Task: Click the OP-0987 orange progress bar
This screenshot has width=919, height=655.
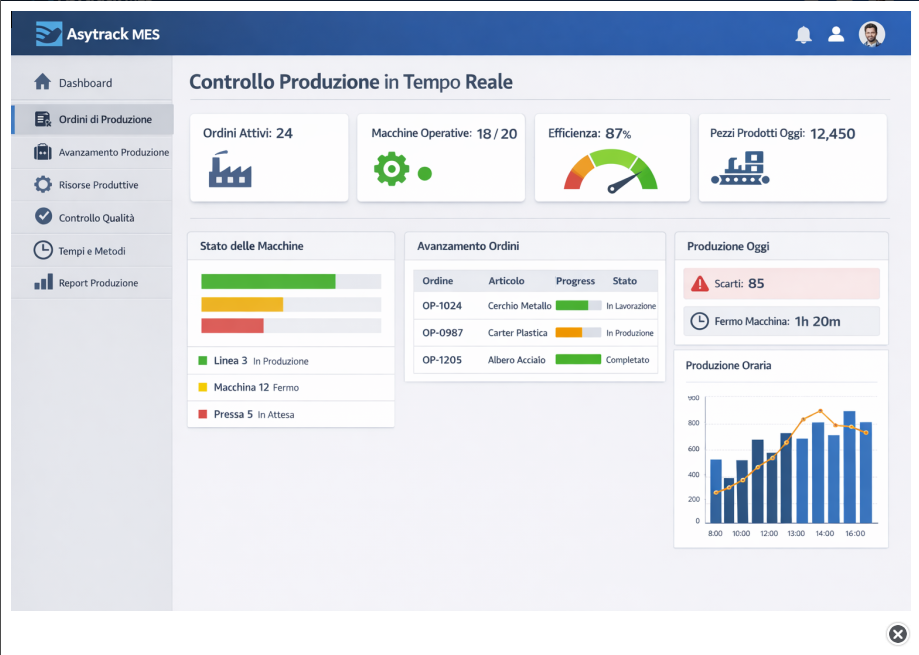Action: tap(578, 332)
